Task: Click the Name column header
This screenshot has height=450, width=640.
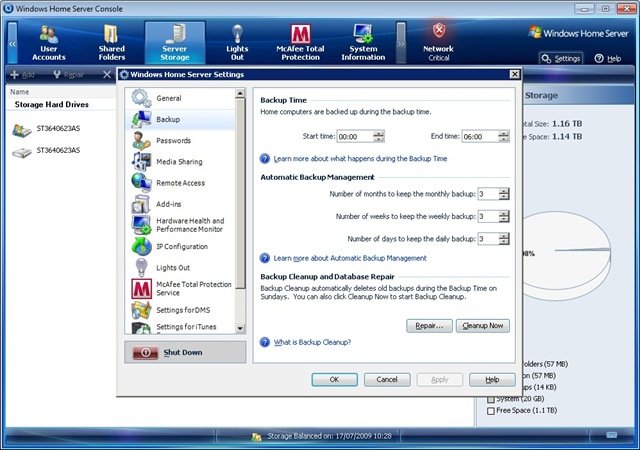Action: tap(20, 92)
